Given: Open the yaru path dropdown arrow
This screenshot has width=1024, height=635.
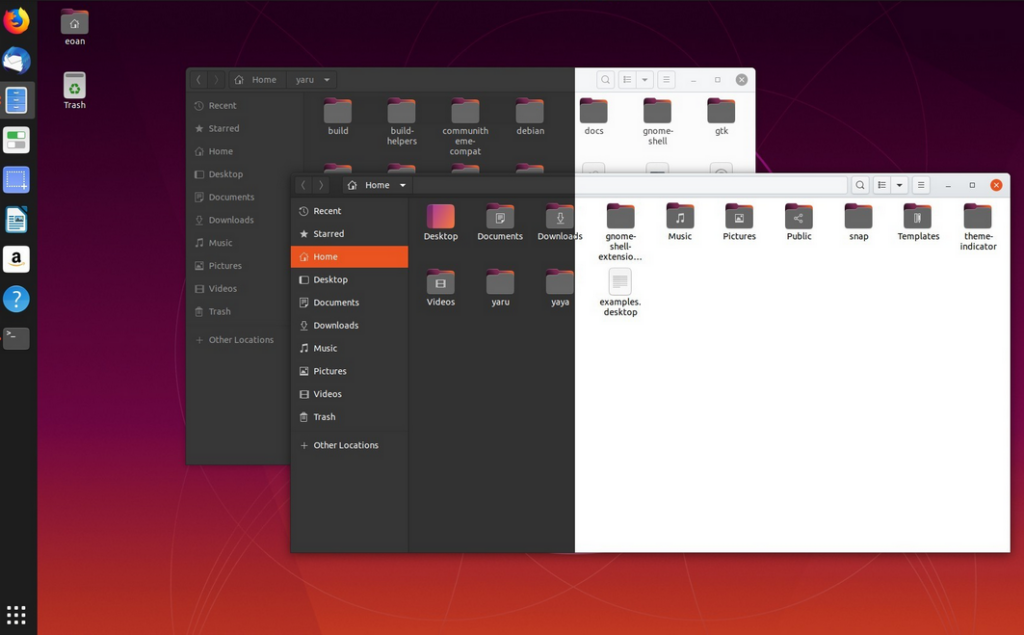Looking at the screenshot, I should [327, 80].
